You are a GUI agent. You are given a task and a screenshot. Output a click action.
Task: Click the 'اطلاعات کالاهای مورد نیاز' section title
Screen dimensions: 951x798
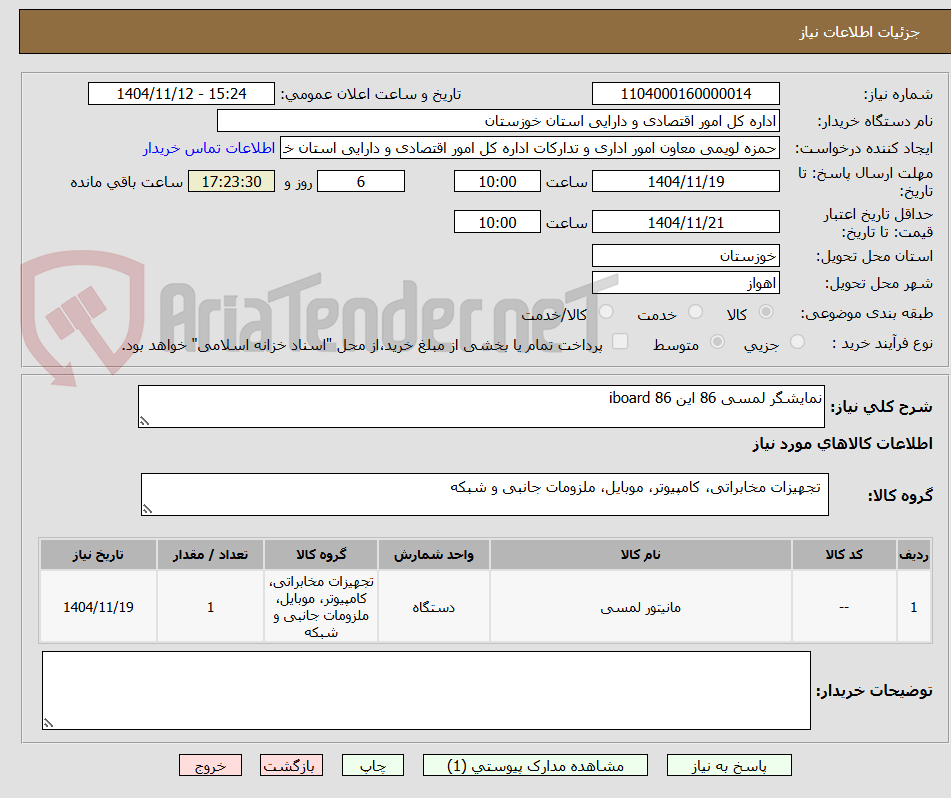point(842,444)
